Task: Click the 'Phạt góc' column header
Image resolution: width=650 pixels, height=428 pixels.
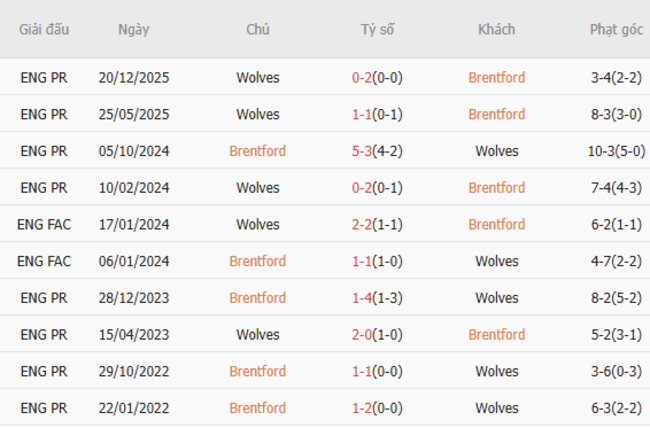Action: (x=616, y=29)
